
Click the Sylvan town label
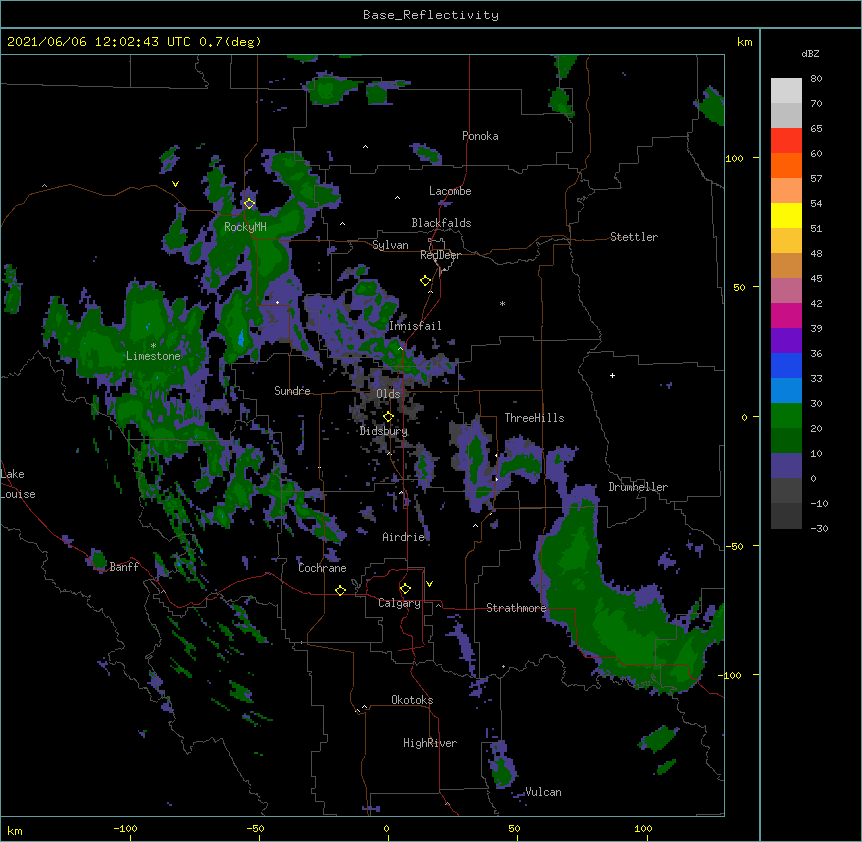pyautogui.click(x=390, y=245)
